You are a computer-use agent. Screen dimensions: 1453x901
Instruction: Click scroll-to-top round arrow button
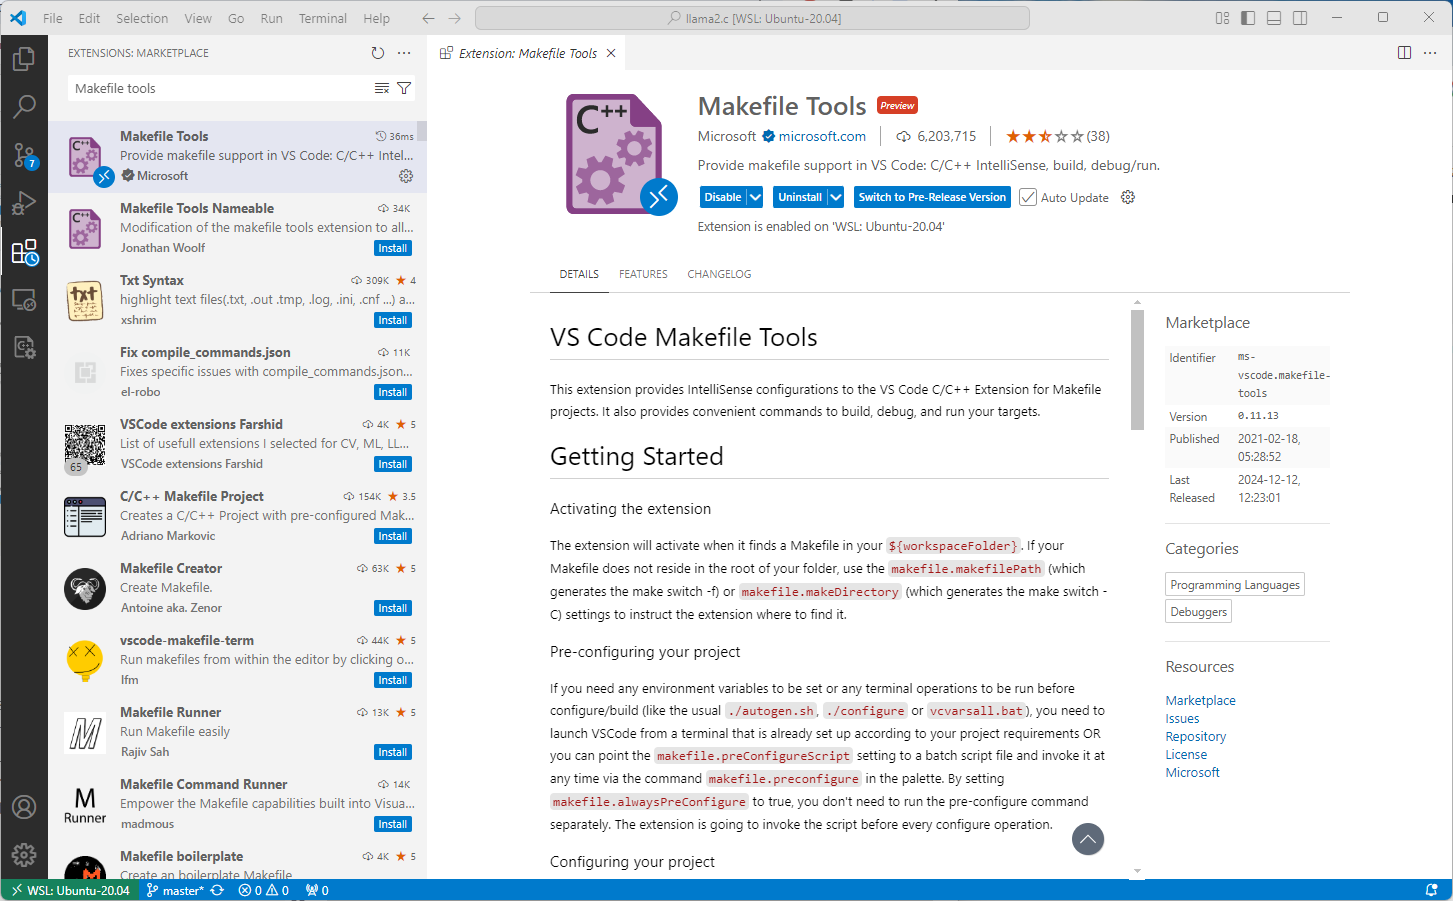(1088, 839)
